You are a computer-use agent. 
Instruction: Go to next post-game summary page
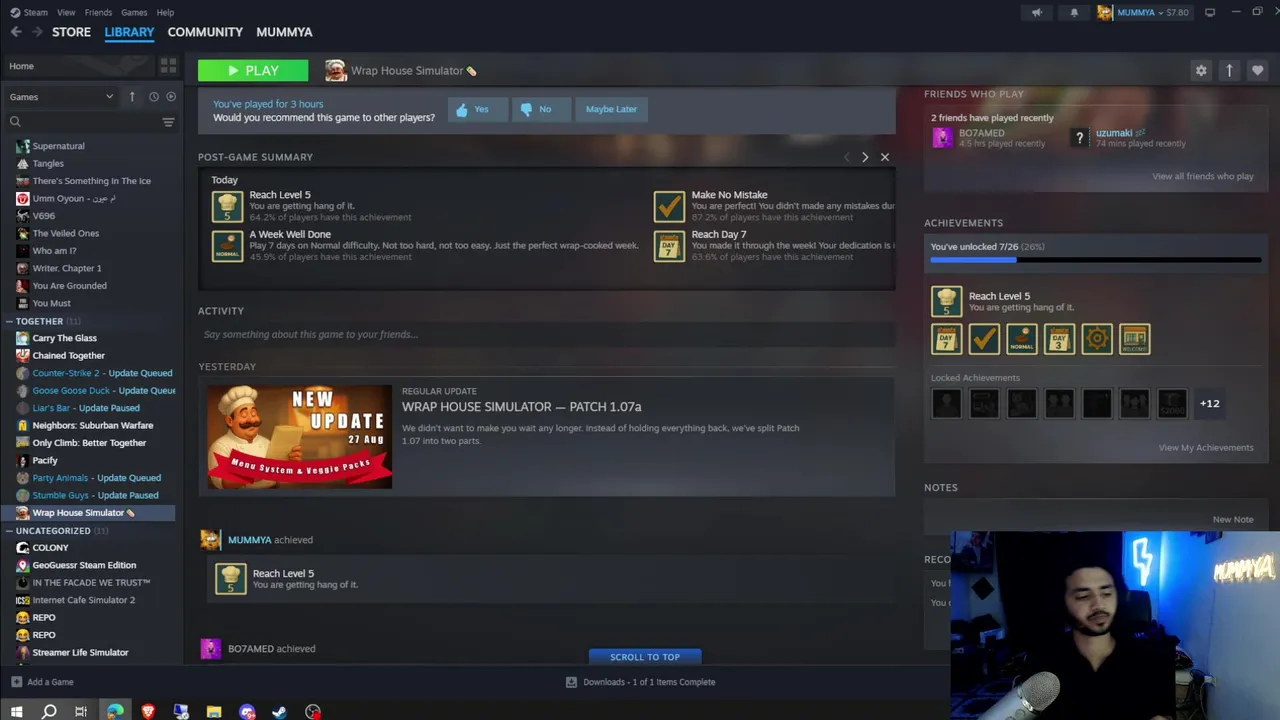pos(865,157)
